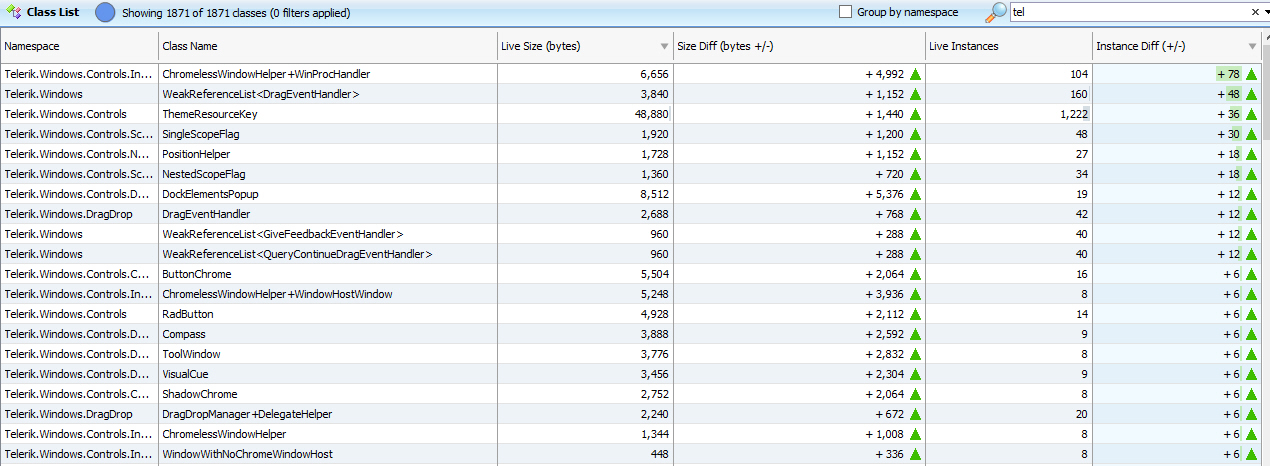Viewport: 1270px width, 466px height.
Task: Click the magnifying glass search icon
Action: tap(996, 12)
